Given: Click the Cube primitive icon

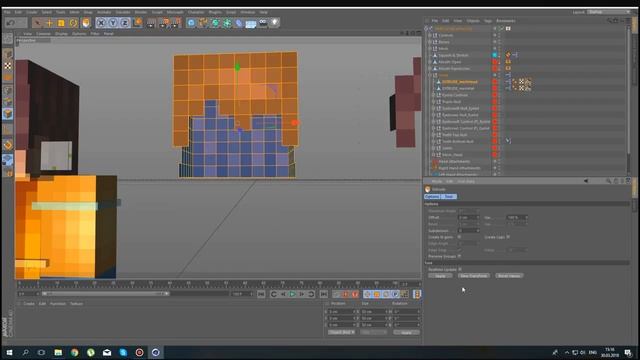Looking at the screenshot, I should click(x=191, y=23).
